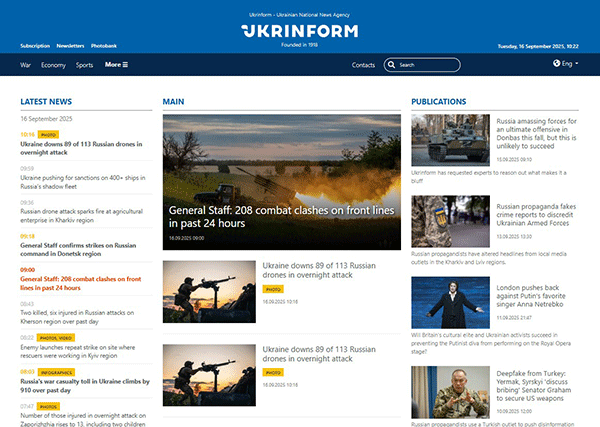This screenshot has height=427, width=600.
Task: Click the Ukrinform logo
Action: [x=300, y=31]
